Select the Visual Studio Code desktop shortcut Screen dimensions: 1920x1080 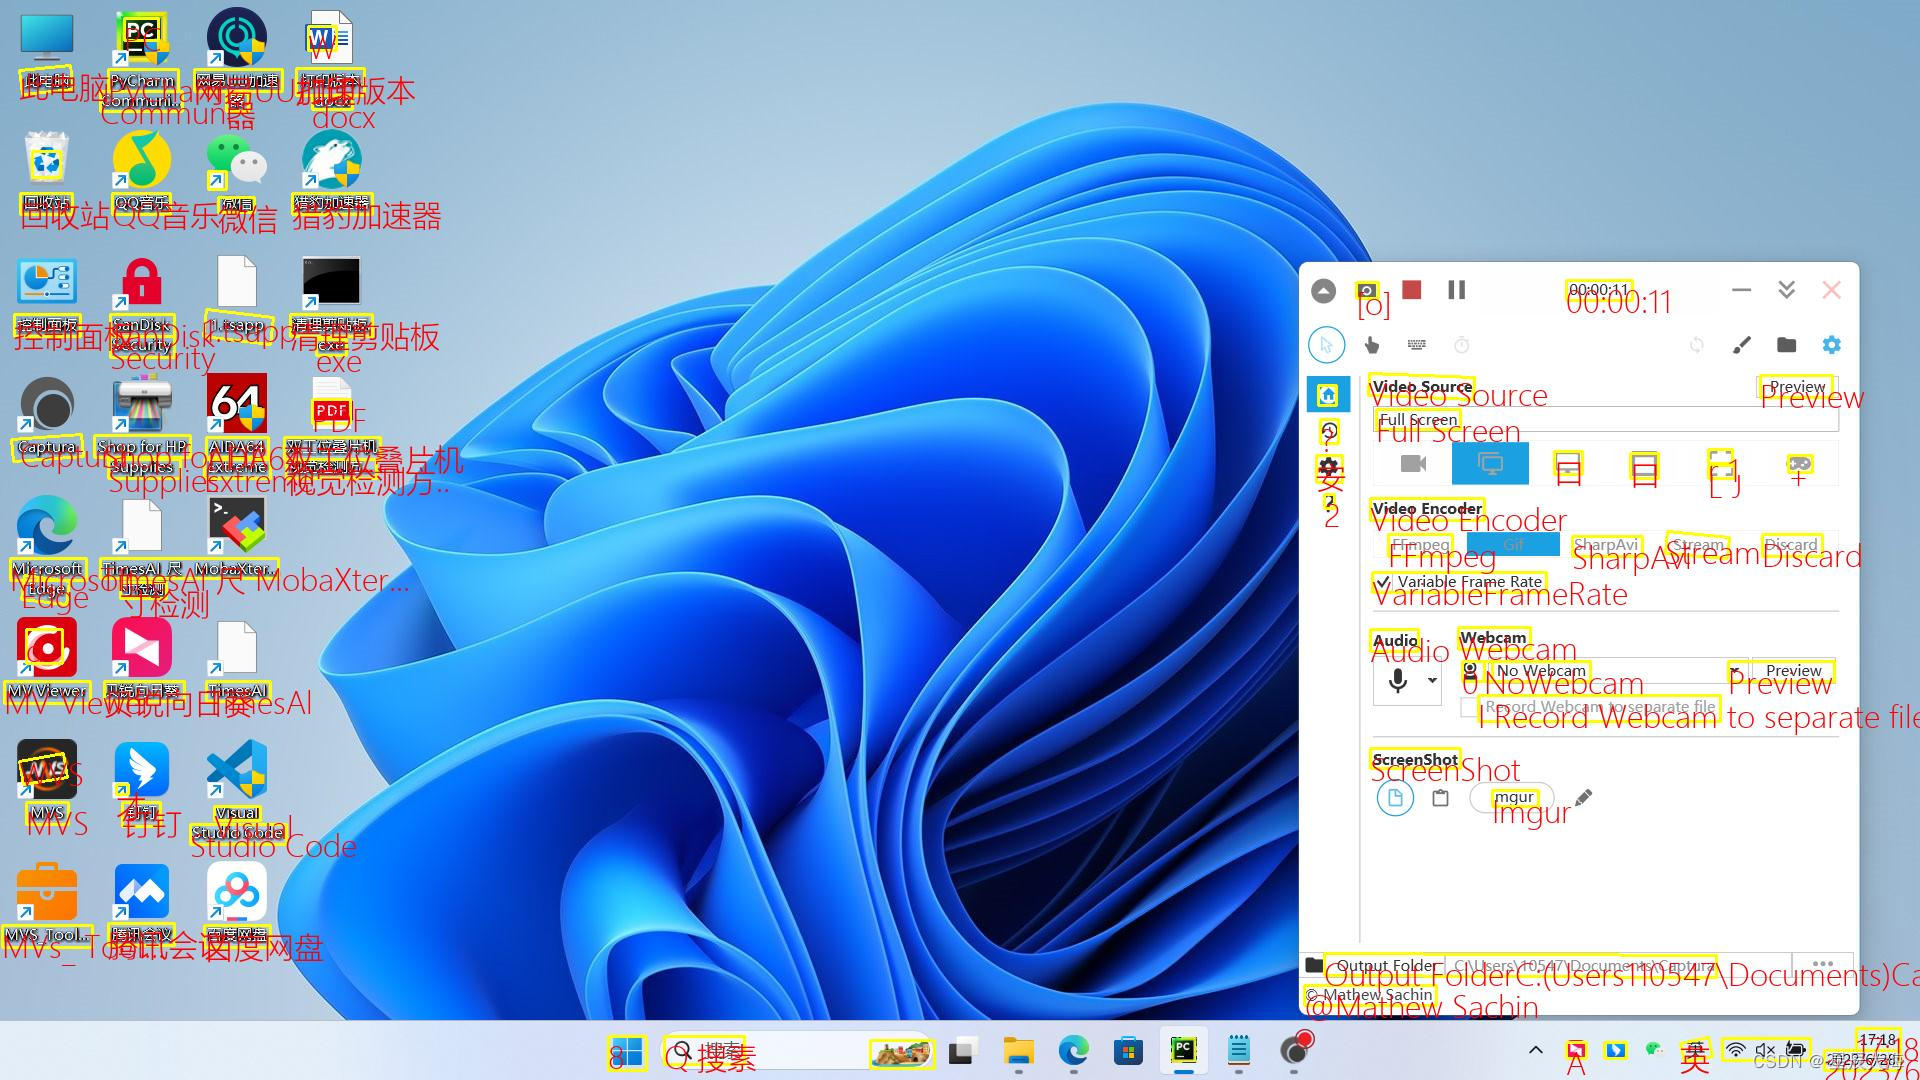coord(237,790)
